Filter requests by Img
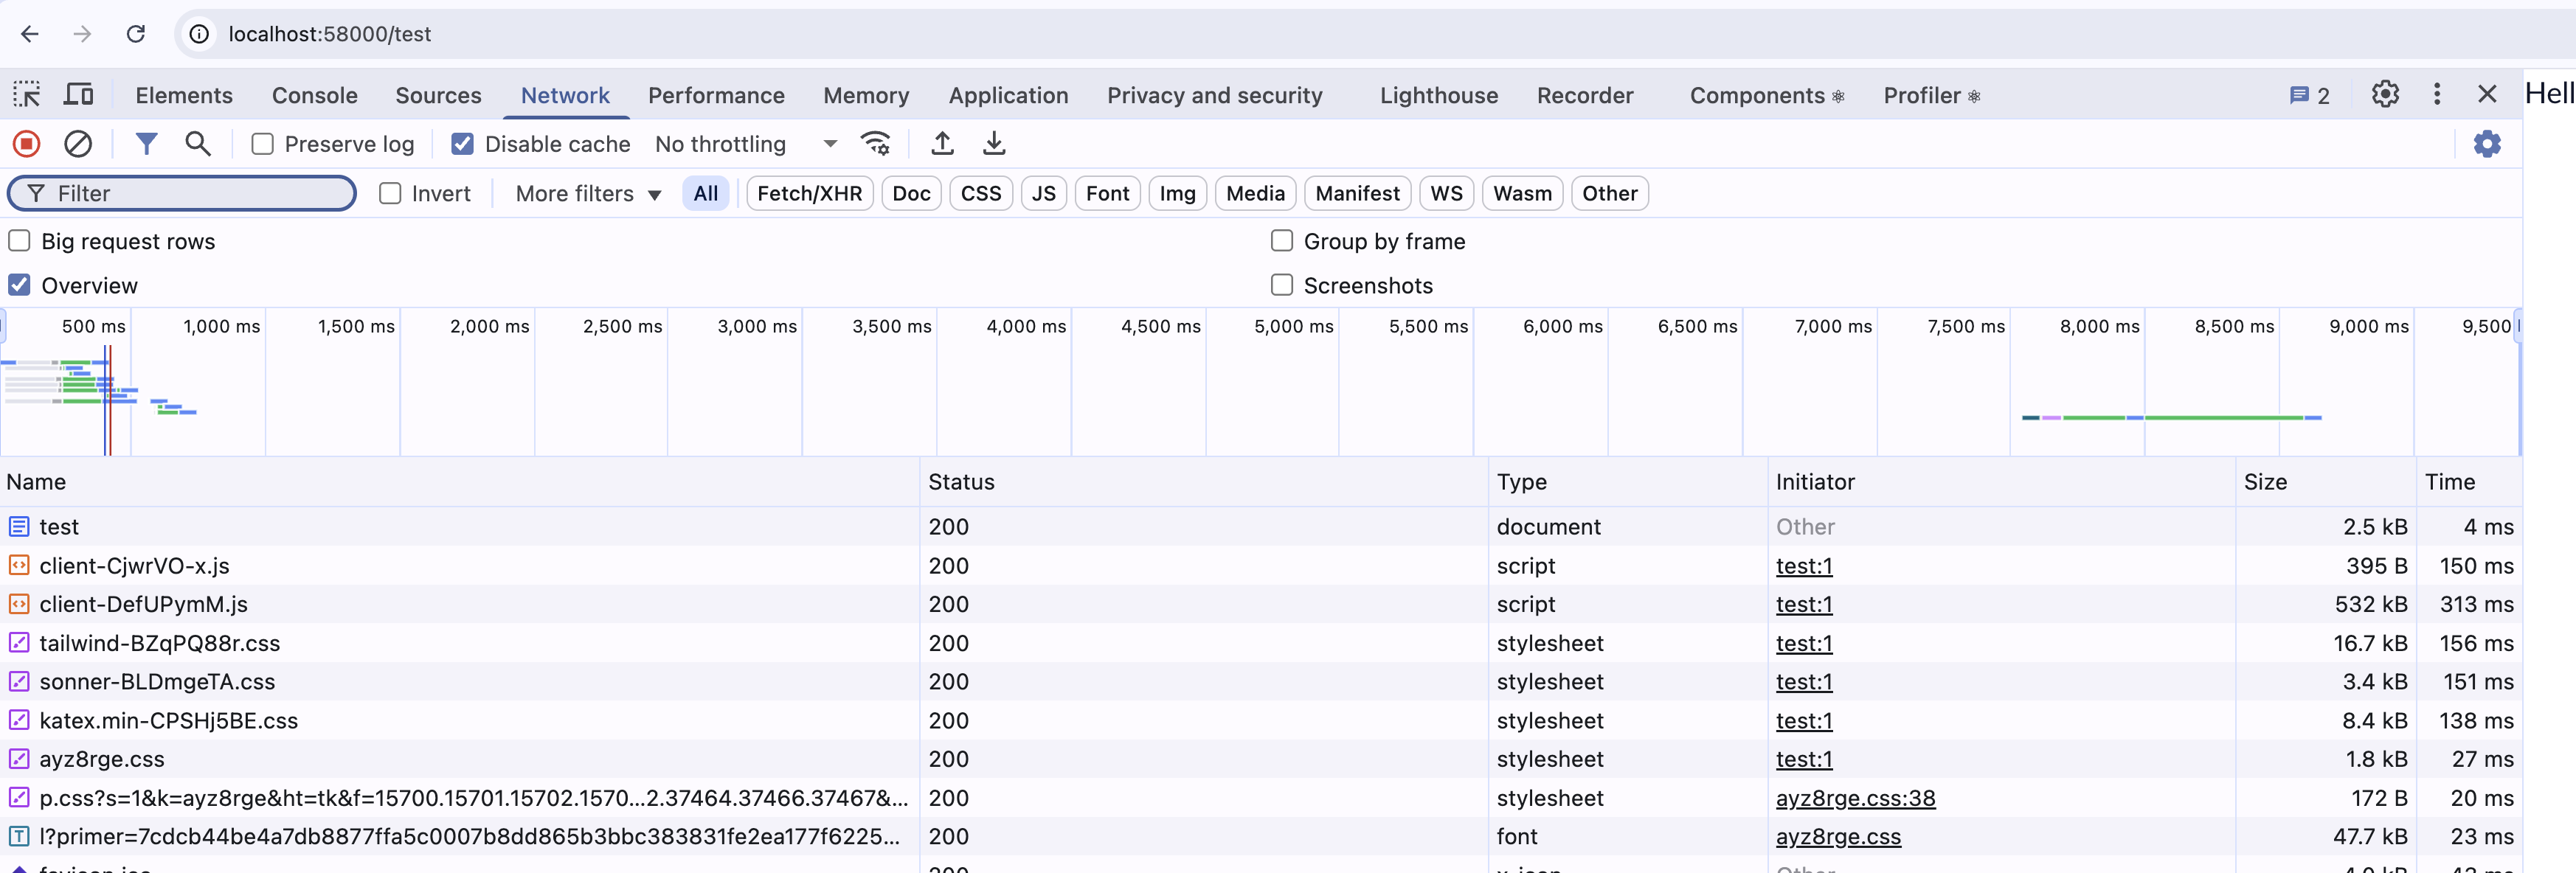The width and height of the screenshot is (2576, 873). tap(1177, 193)
